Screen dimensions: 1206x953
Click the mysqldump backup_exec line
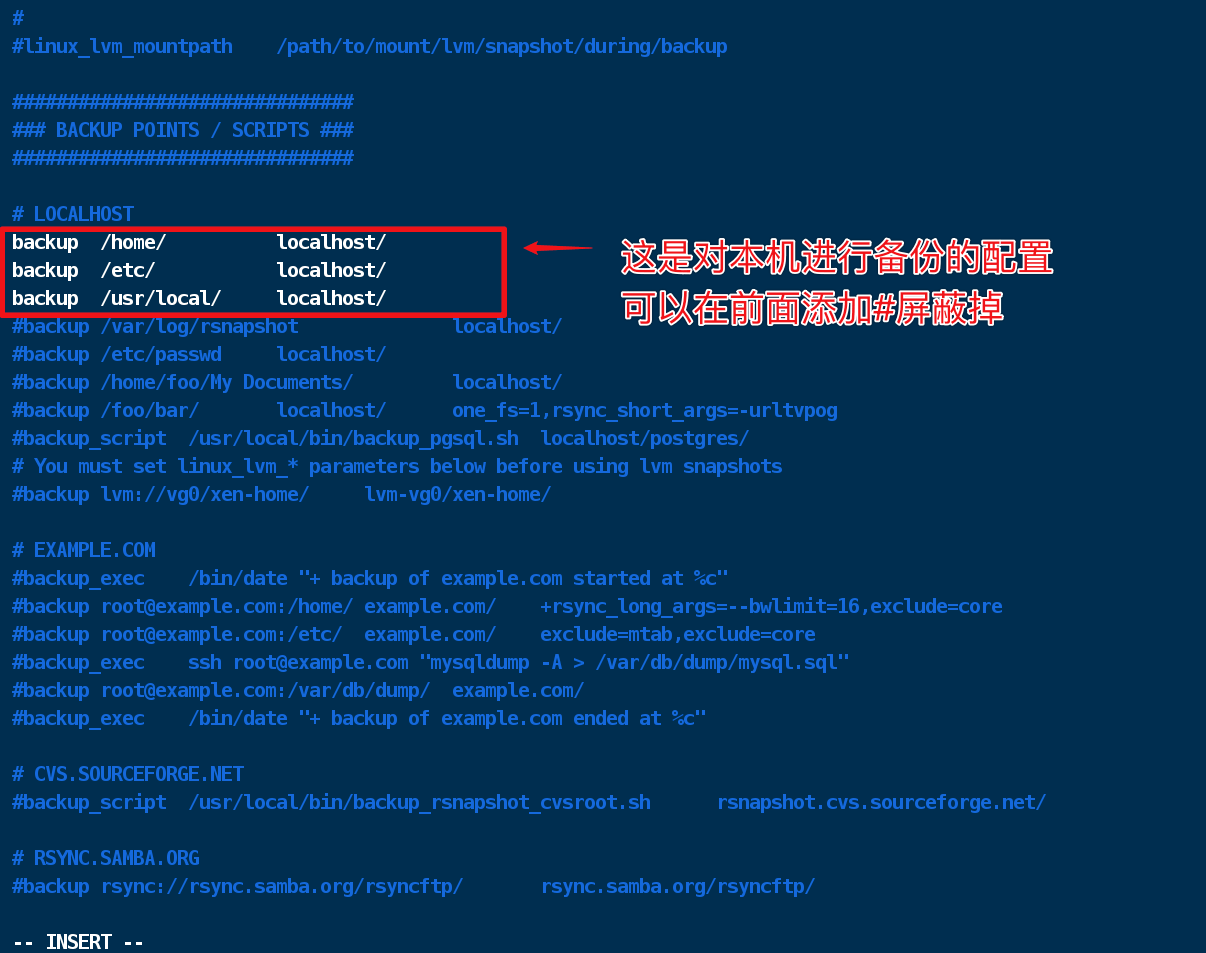click(x=431, y=662)
